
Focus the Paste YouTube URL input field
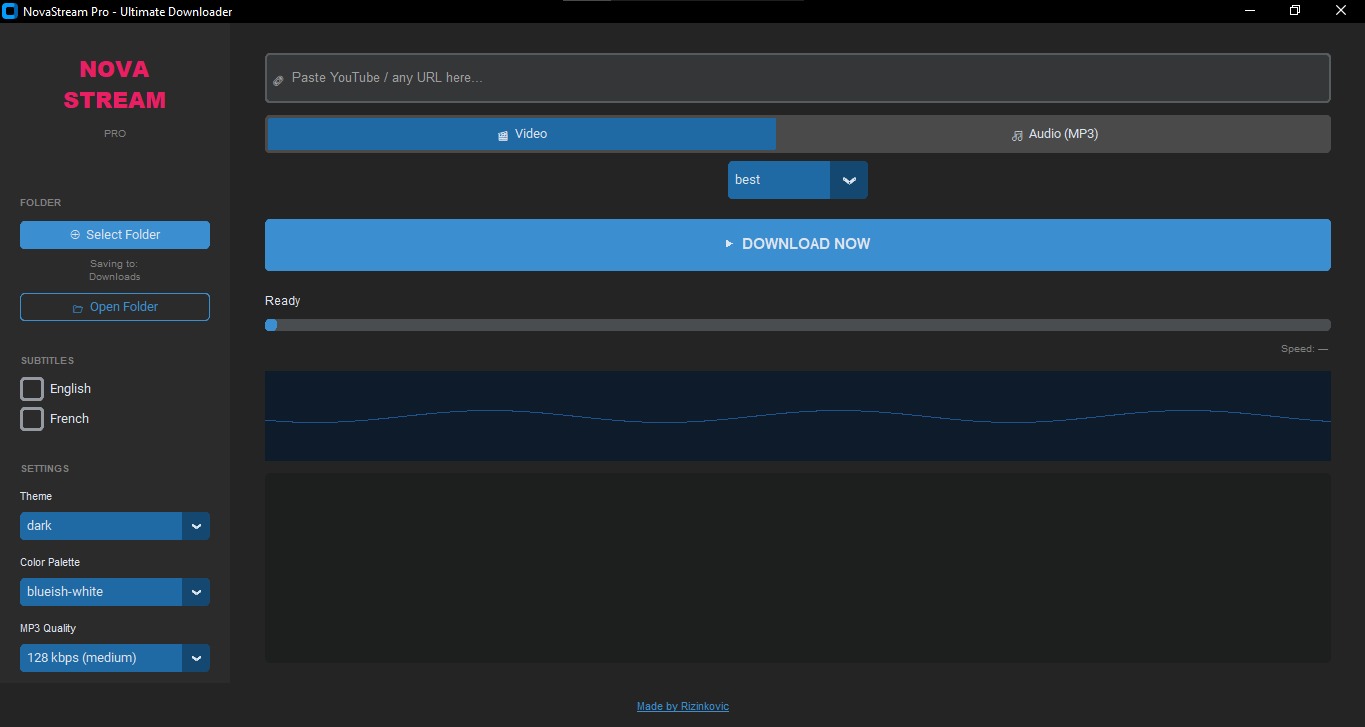(800, 78)
